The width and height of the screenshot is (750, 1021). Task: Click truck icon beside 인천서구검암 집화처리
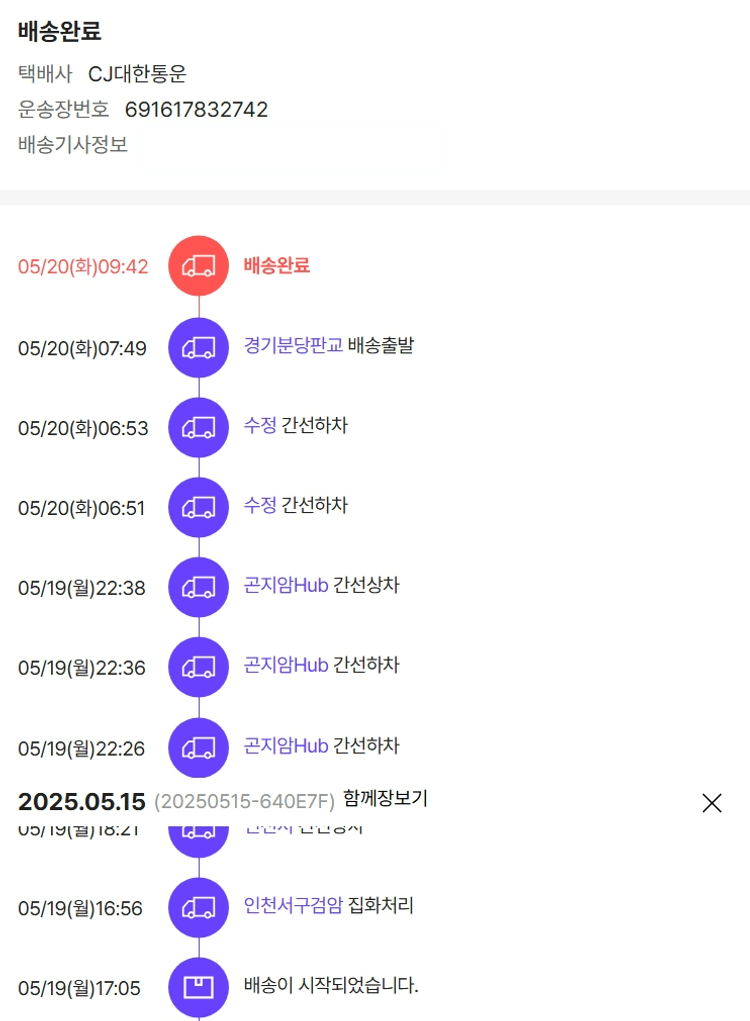(x=198, y=907)
